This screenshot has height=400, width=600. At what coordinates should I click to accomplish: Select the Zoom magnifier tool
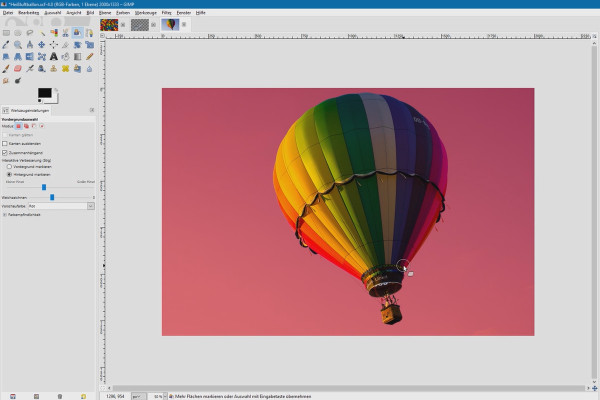coord(18,45)
